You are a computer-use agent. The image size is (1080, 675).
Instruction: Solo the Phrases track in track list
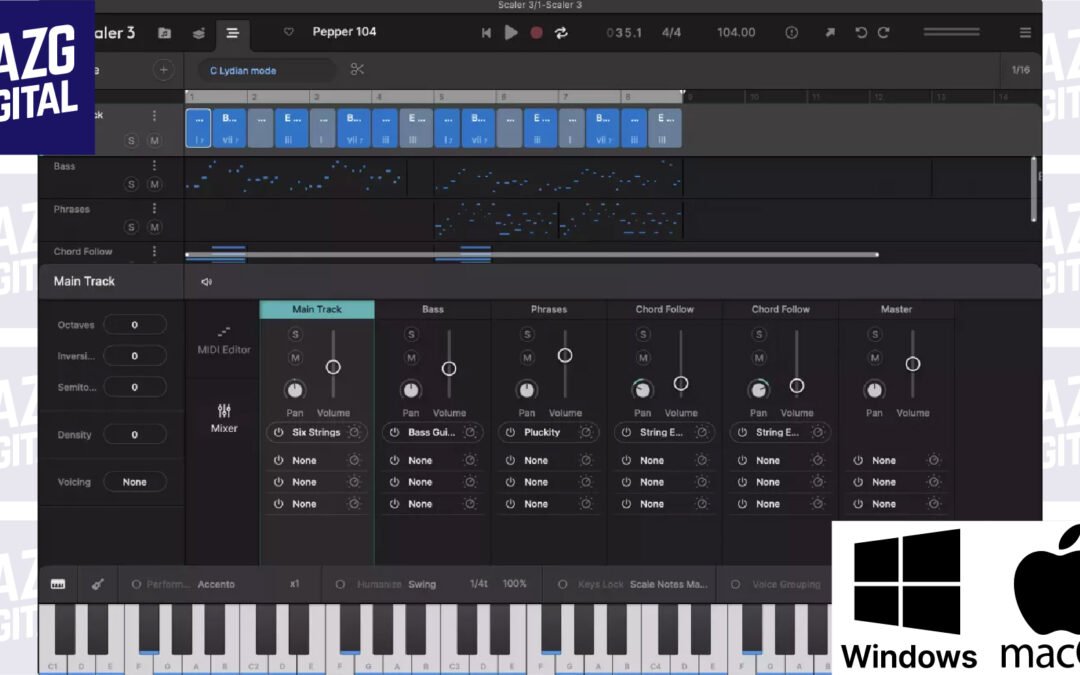click(x=131, y=227)
